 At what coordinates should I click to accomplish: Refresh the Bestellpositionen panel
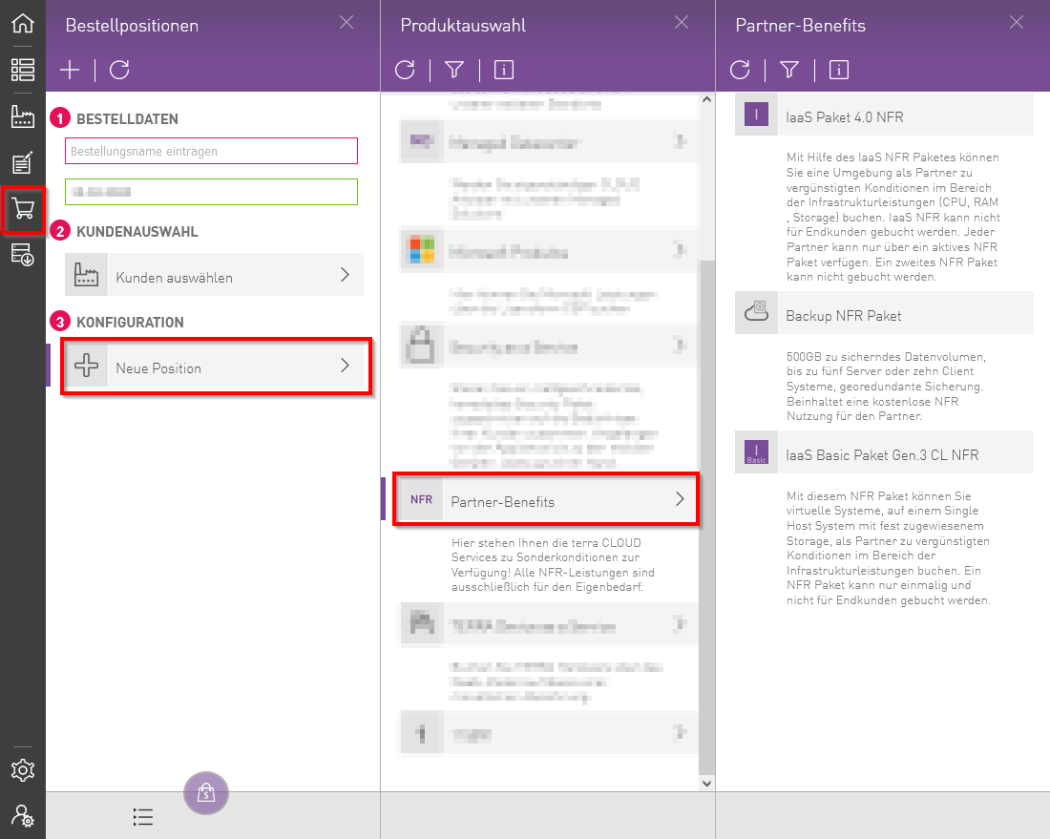click(119, 69)
